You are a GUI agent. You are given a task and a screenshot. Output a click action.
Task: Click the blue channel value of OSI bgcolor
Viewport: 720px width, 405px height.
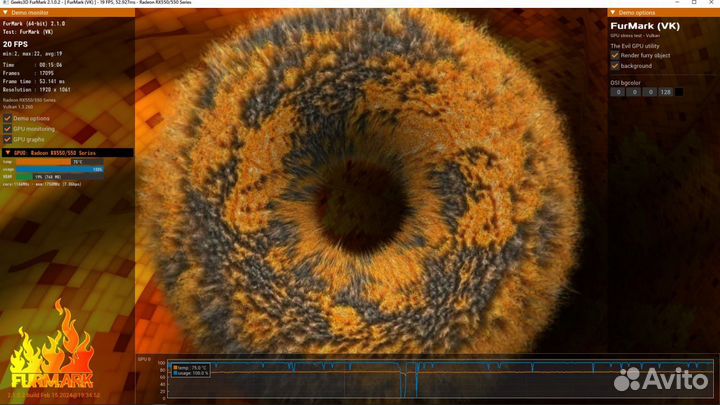coord(650,92)
